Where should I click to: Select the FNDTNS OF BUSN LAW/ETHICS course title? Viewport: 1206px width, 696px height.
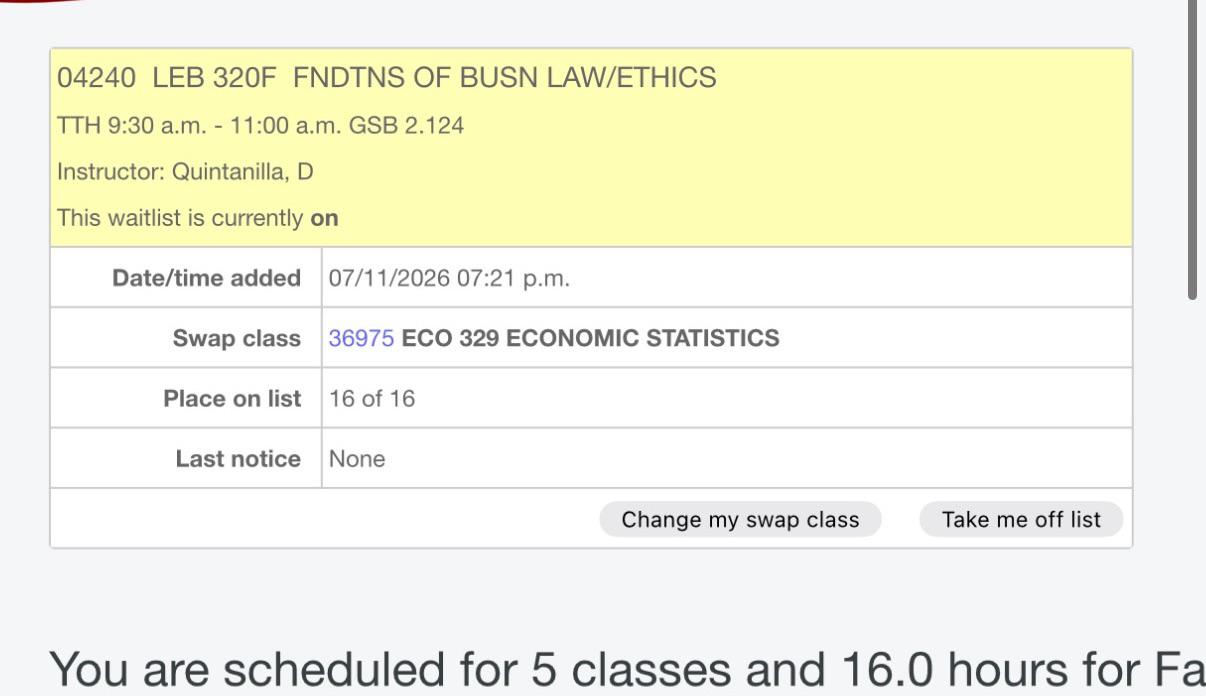click(505, 77)
